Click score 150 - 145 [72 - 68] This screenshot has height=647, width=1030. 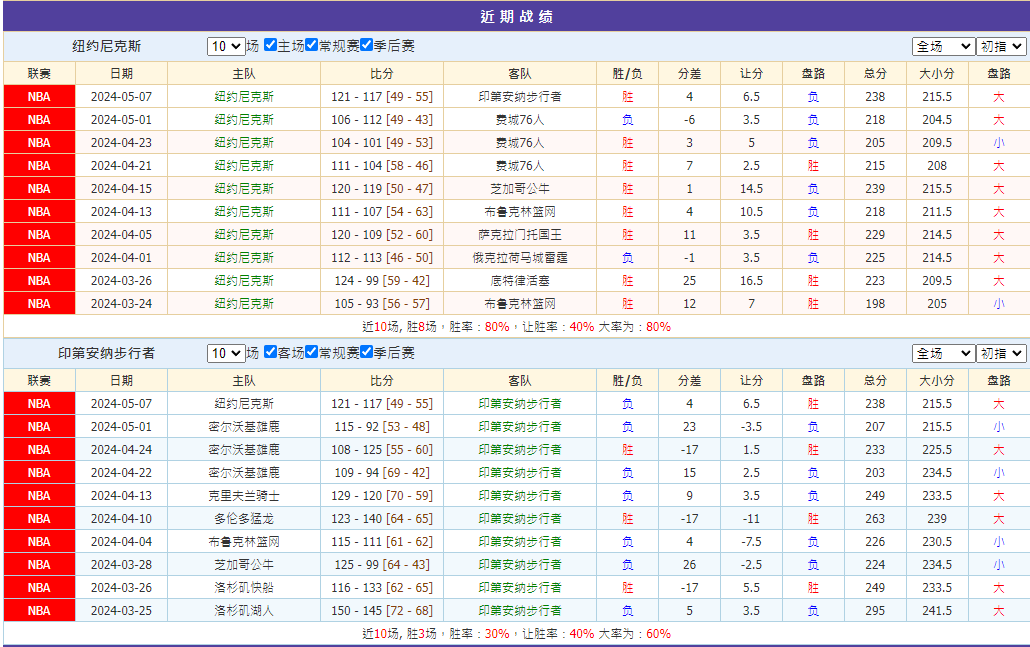(382, 610)
